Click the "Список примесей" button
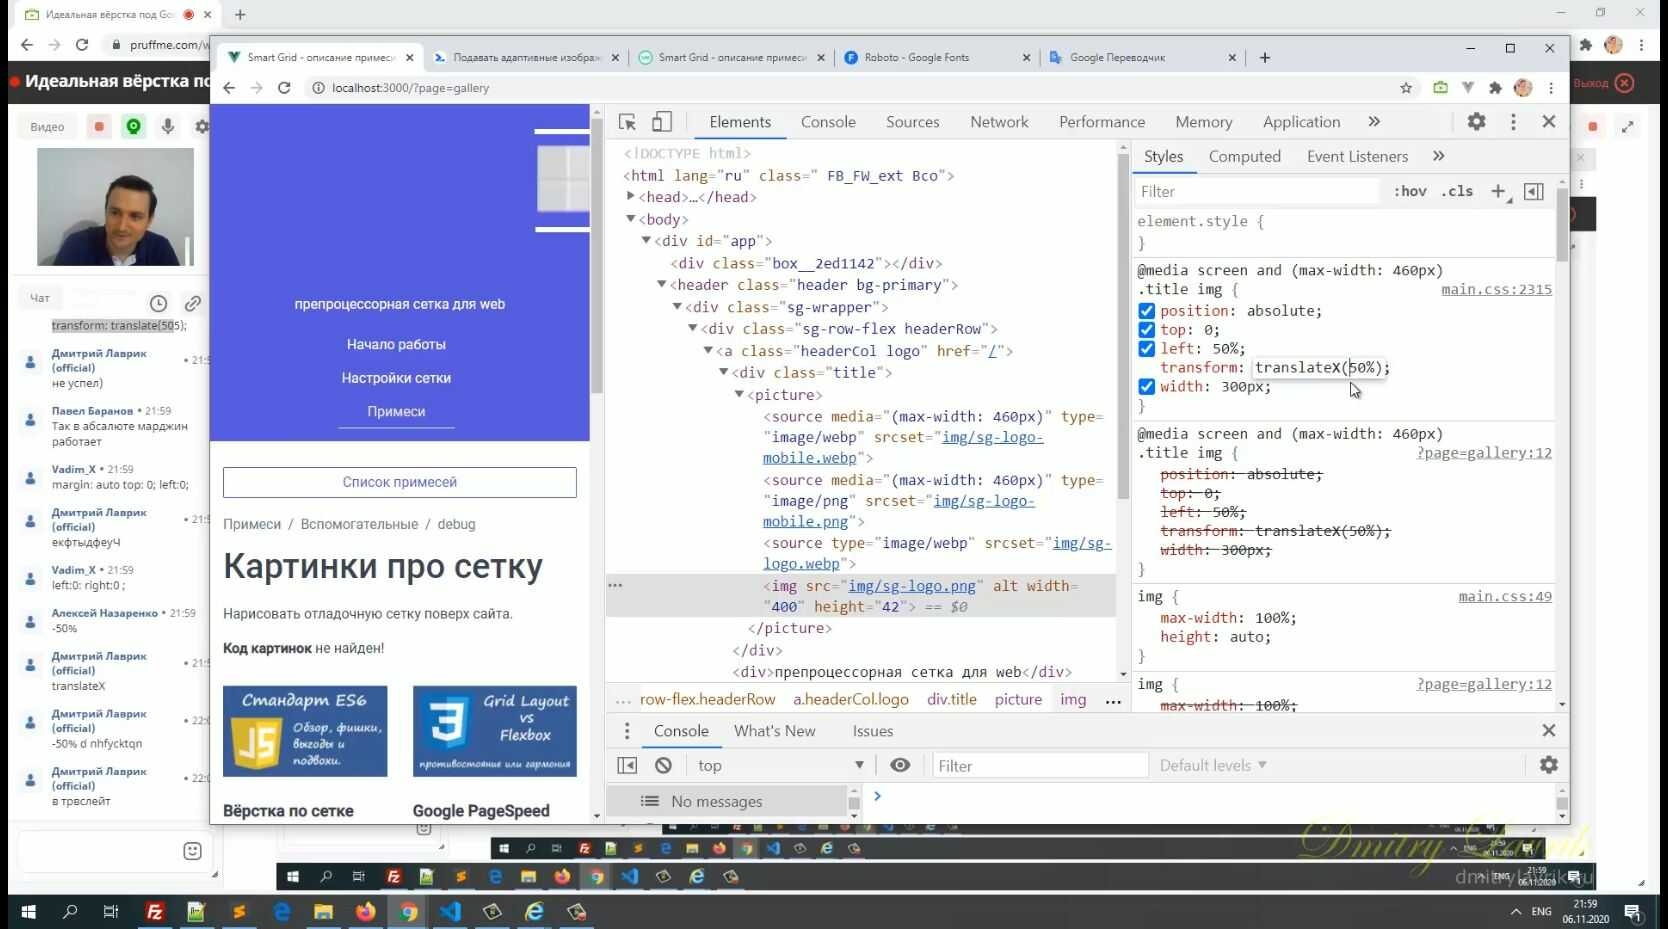Viewport: 1668px width, 929px height. 400,482
